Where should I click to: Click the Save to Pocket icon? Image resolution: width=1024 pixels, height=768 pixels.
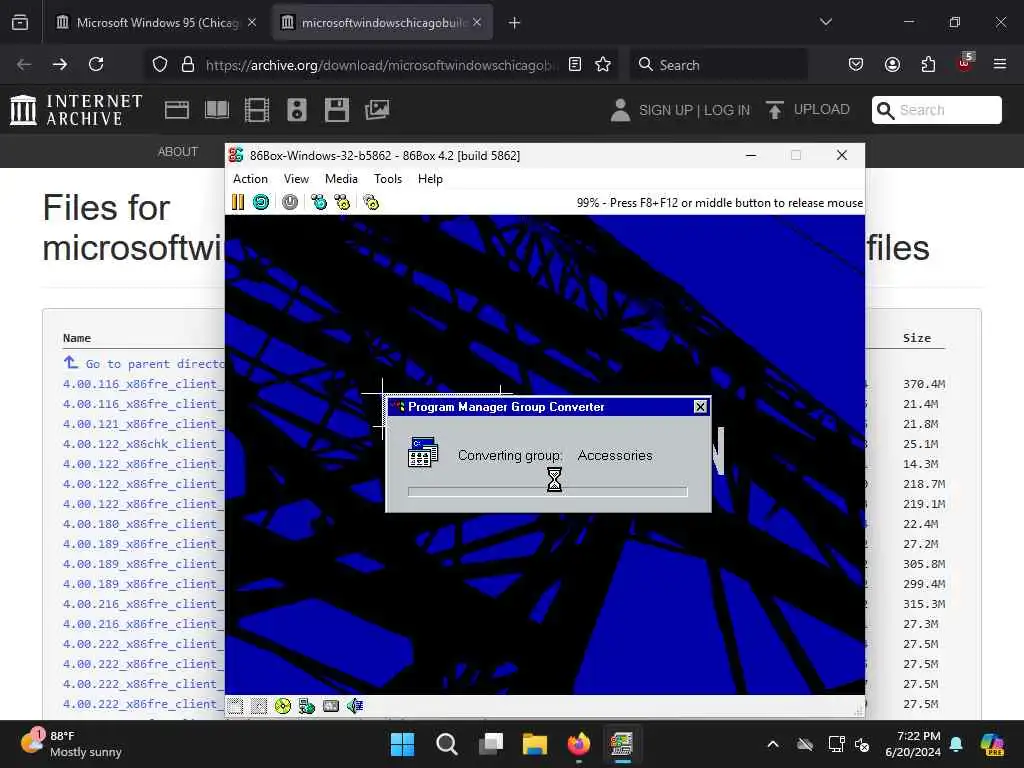pos(856,64)
